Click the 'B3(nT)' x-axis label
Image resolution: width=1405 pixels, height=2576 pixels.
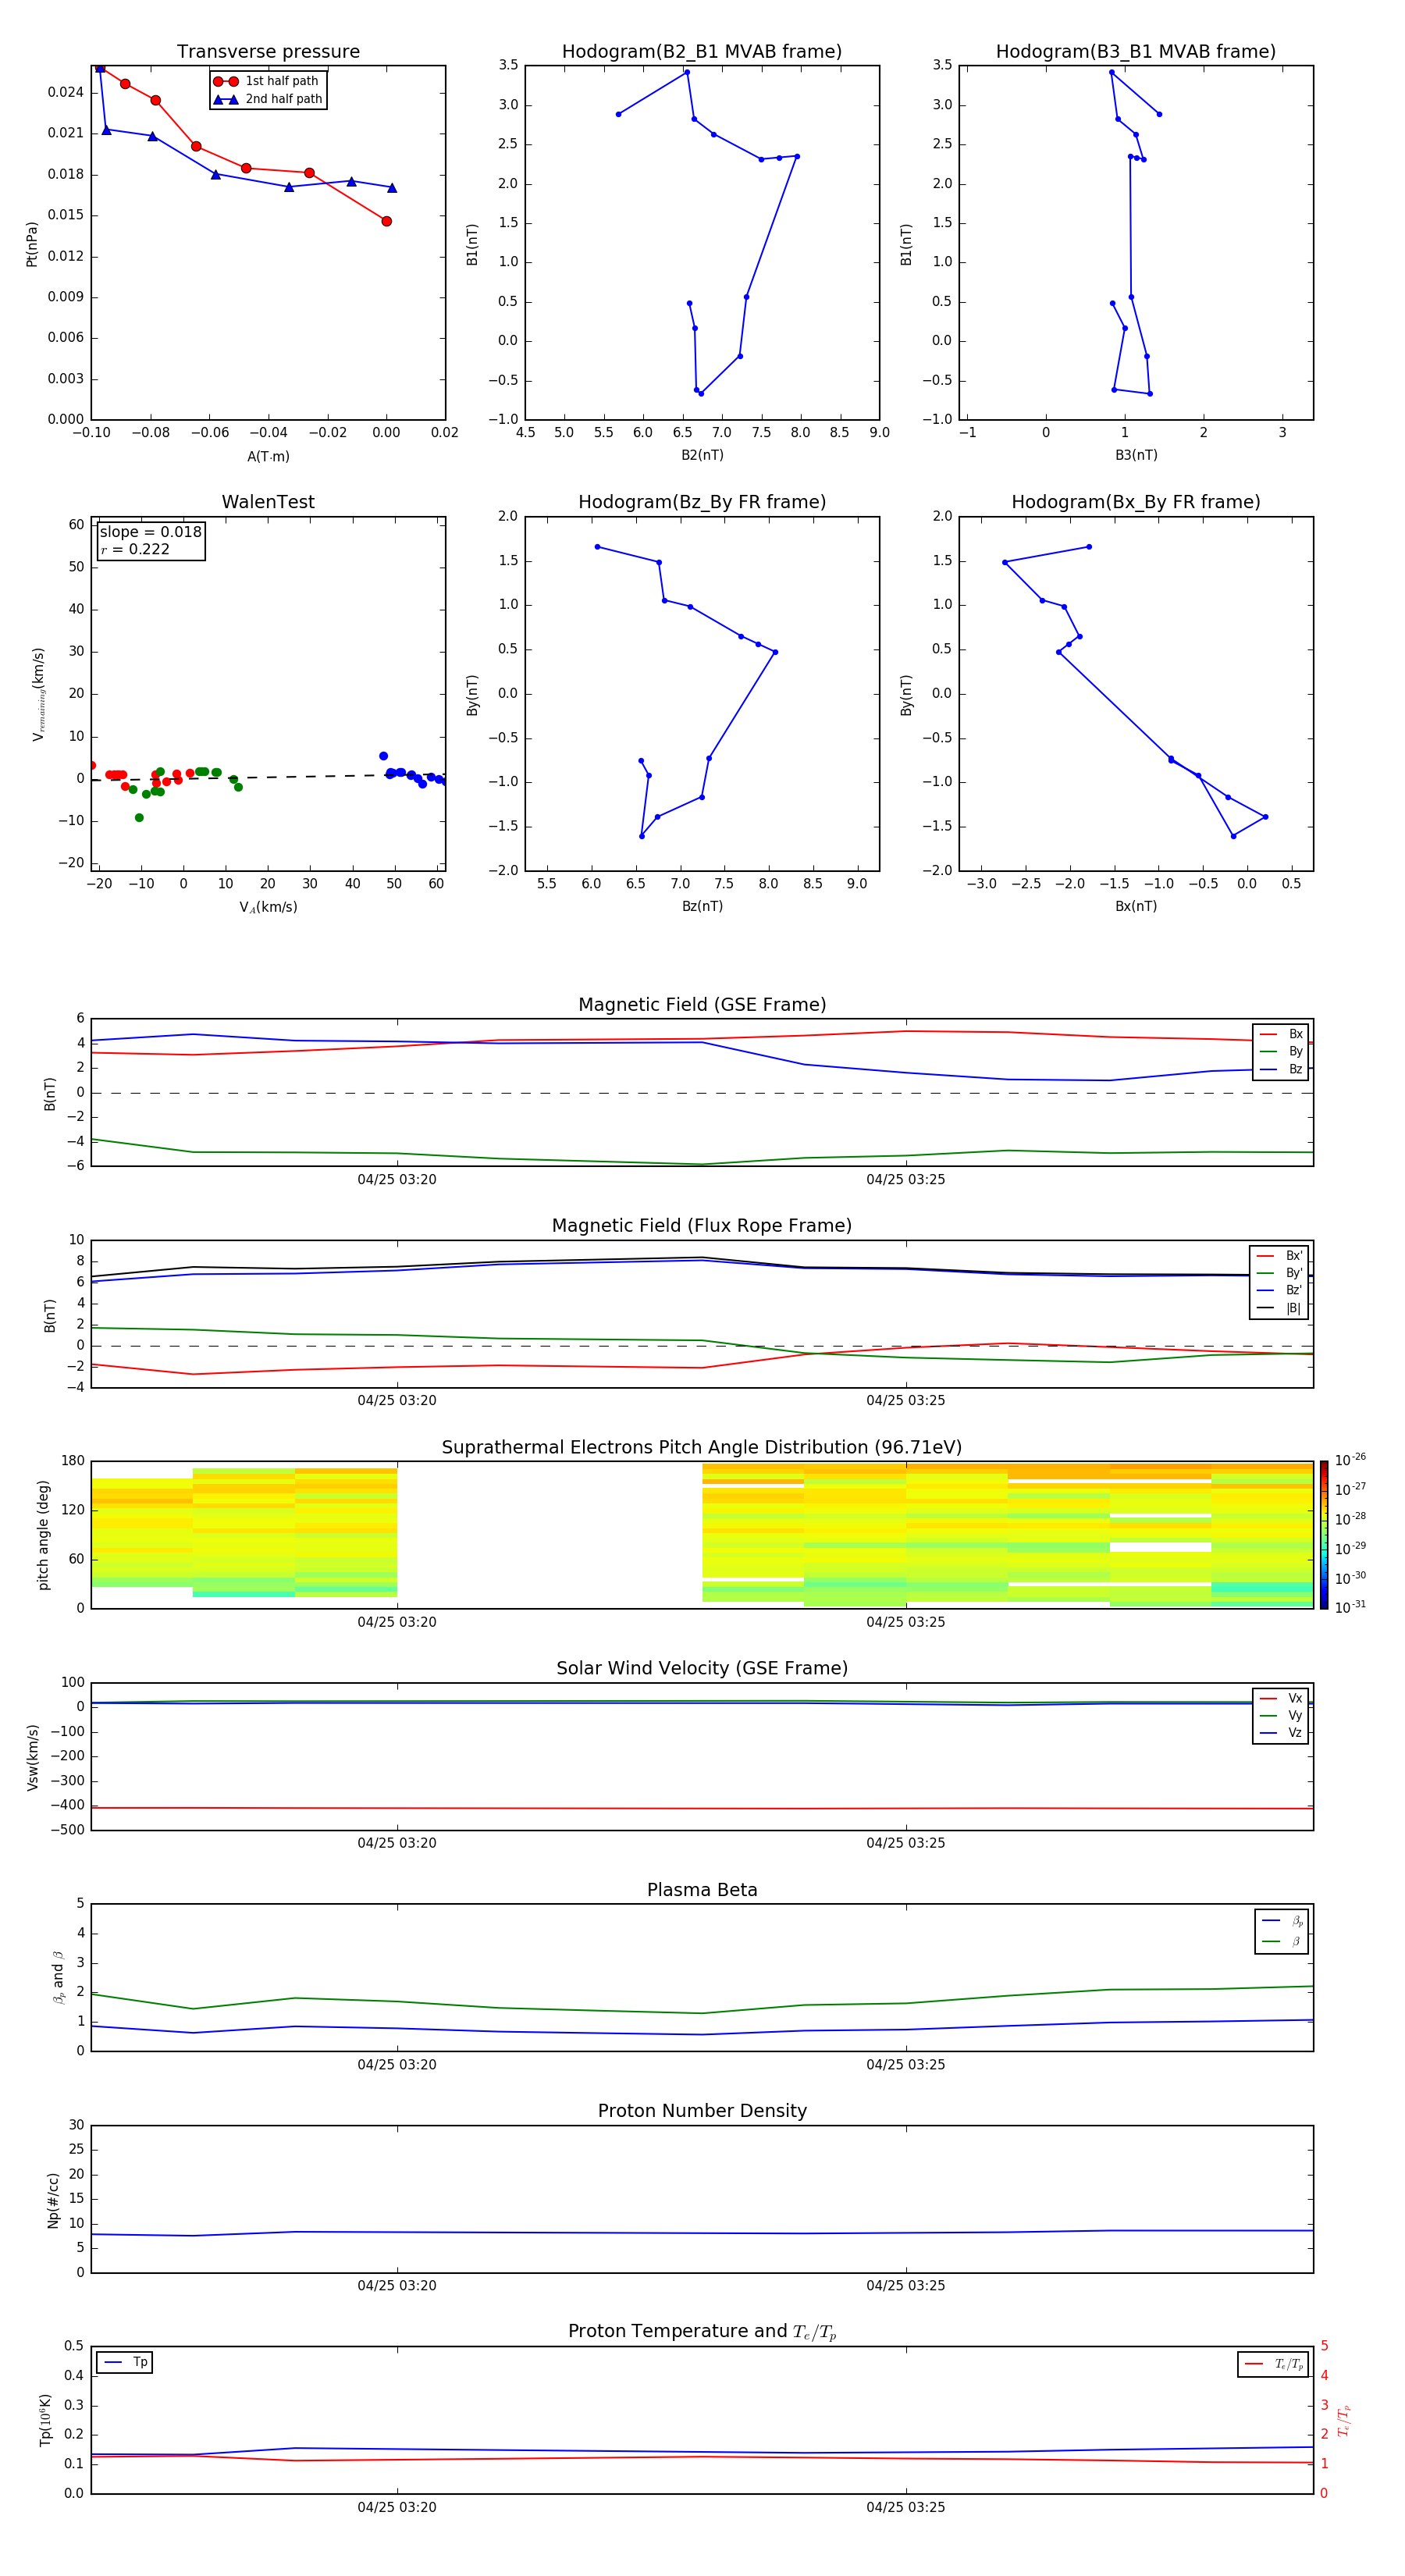(x=1136, y=455)
